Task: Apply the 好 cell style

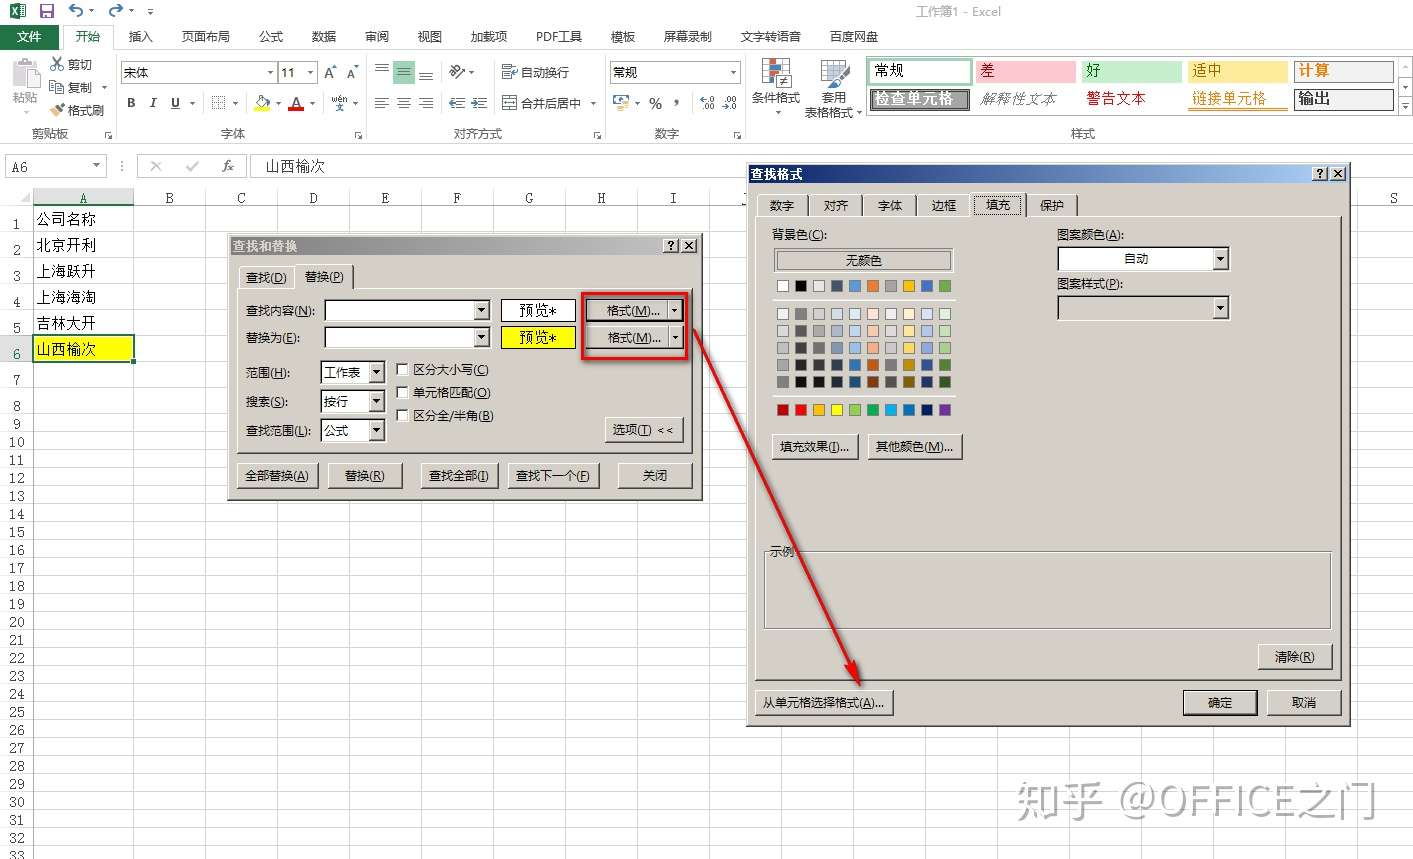Action: pyautogui.click(x=1132, y=71)
